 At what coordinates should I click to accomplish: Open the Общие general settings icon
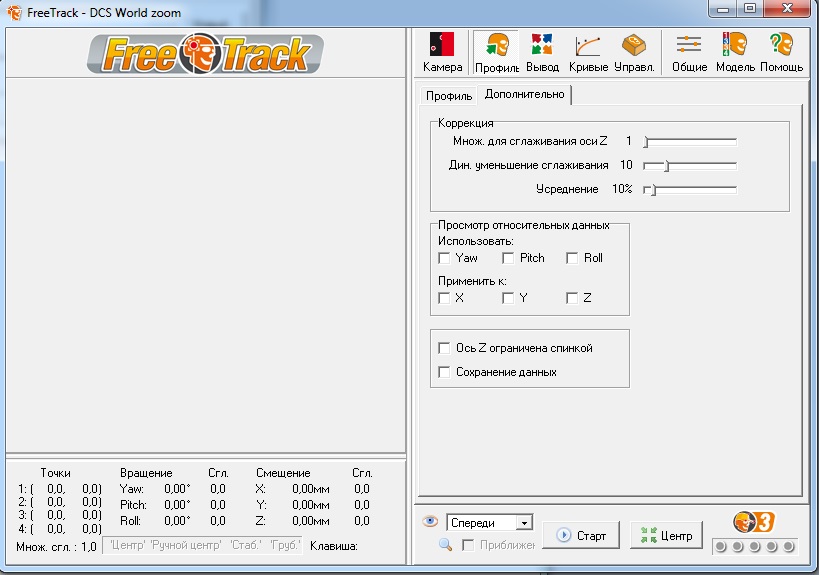[x=689, y=52]
